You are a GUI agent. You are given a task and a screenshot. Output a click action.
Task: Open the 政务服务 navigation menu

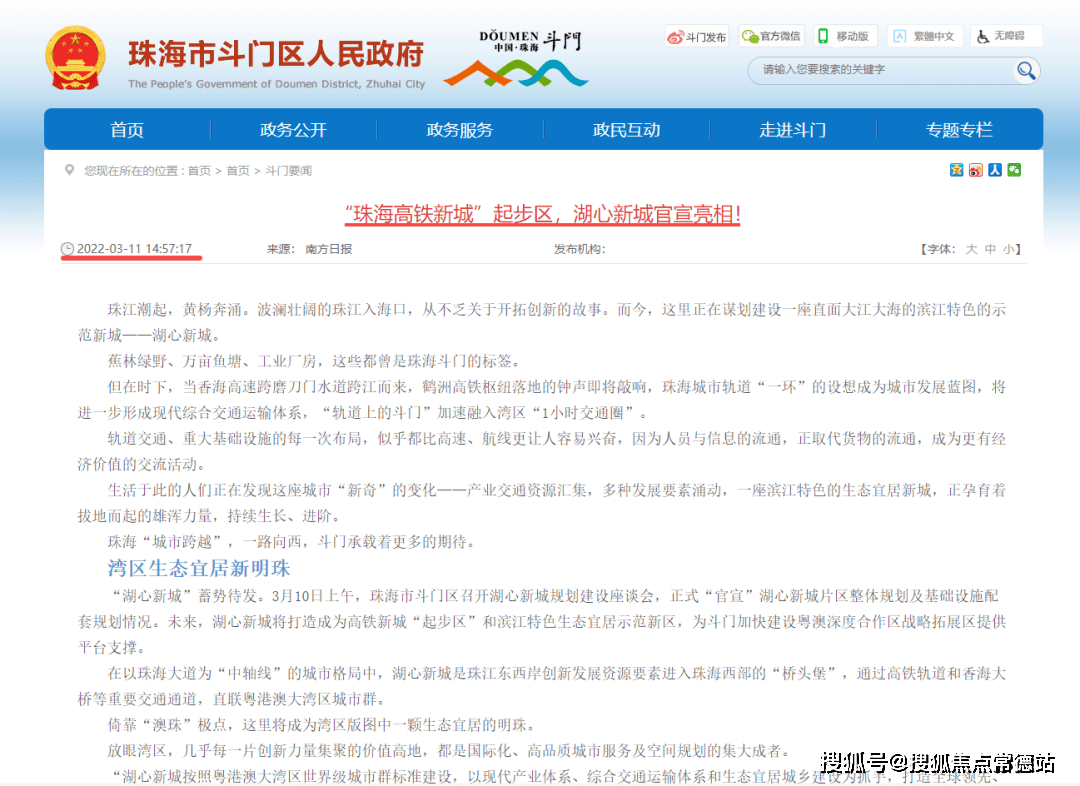pos(459,129)
